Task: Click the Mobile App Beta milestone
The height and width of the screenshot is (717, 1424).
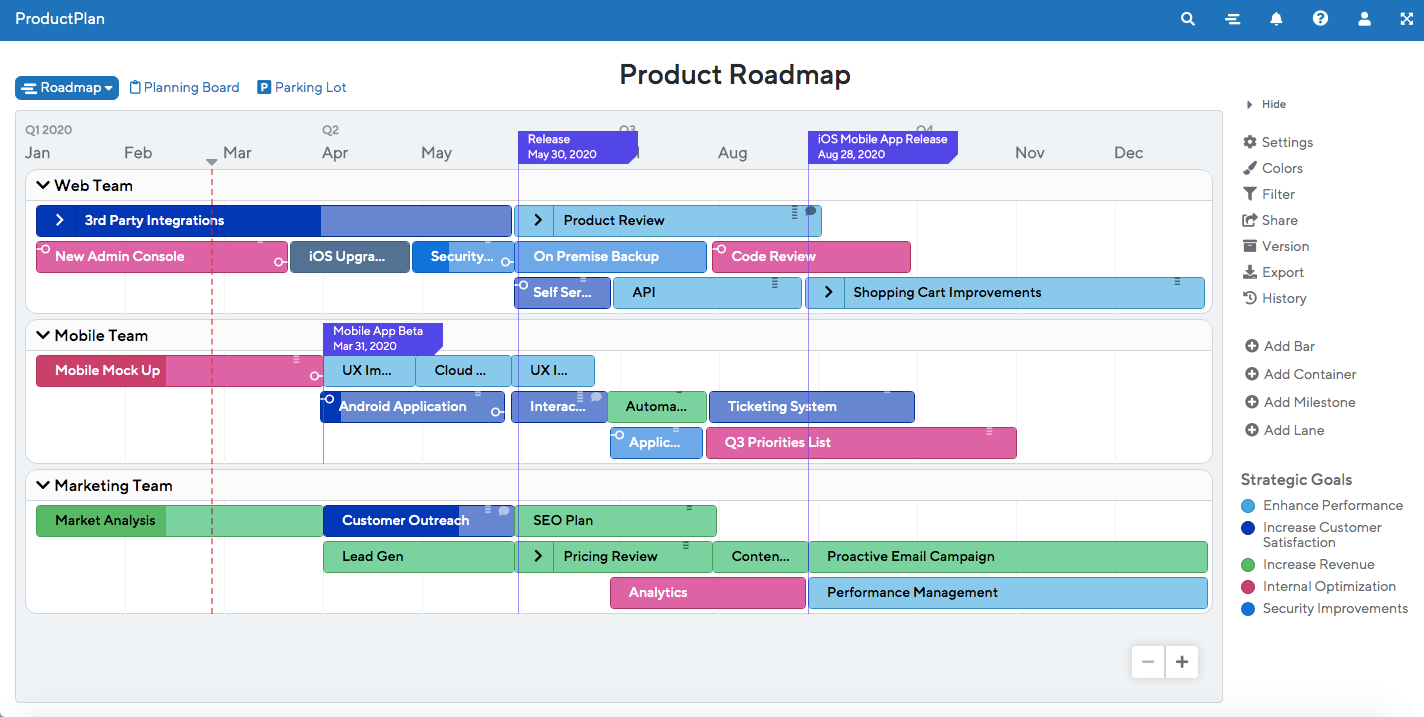Action: point(383,339)
